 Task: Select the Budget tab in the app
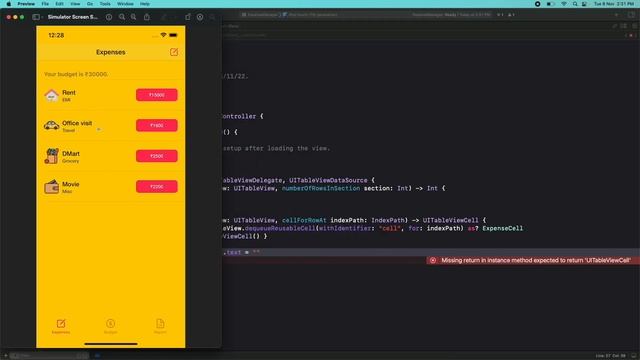point(110,327)
